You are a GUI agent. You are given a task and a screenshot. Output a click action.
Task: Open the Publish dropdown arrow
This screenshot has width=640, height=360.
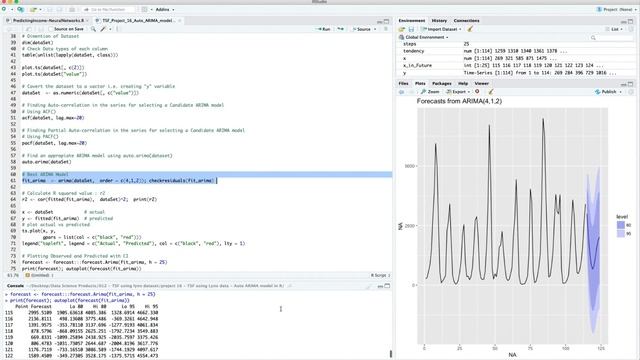[620, 92]
